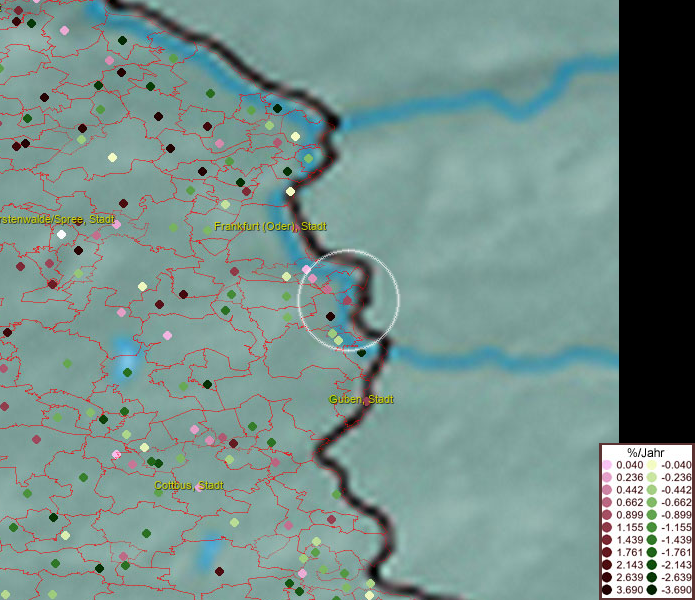Select the legend value 0.899
The image size is (695, 600).
pyautogui.click(x=629, y=515)
